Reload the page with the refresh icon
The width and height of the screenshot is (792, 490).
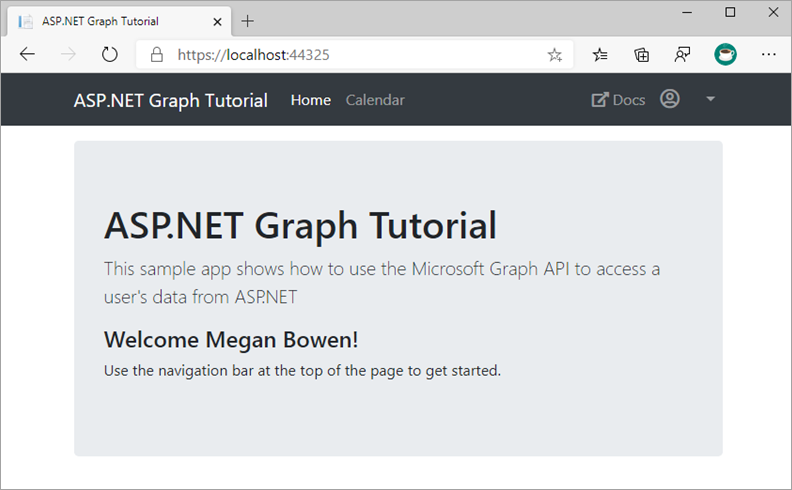click(110, 54)
